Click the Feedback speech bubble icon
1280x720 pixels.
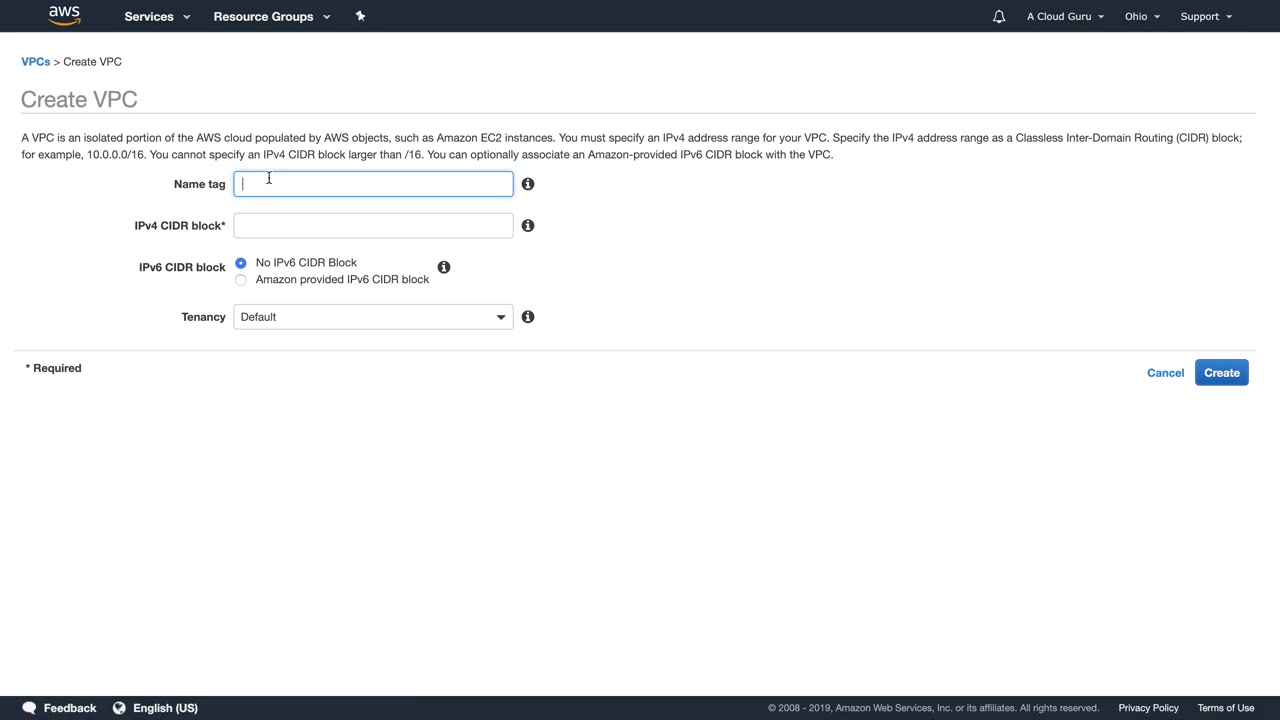[29, 708]
